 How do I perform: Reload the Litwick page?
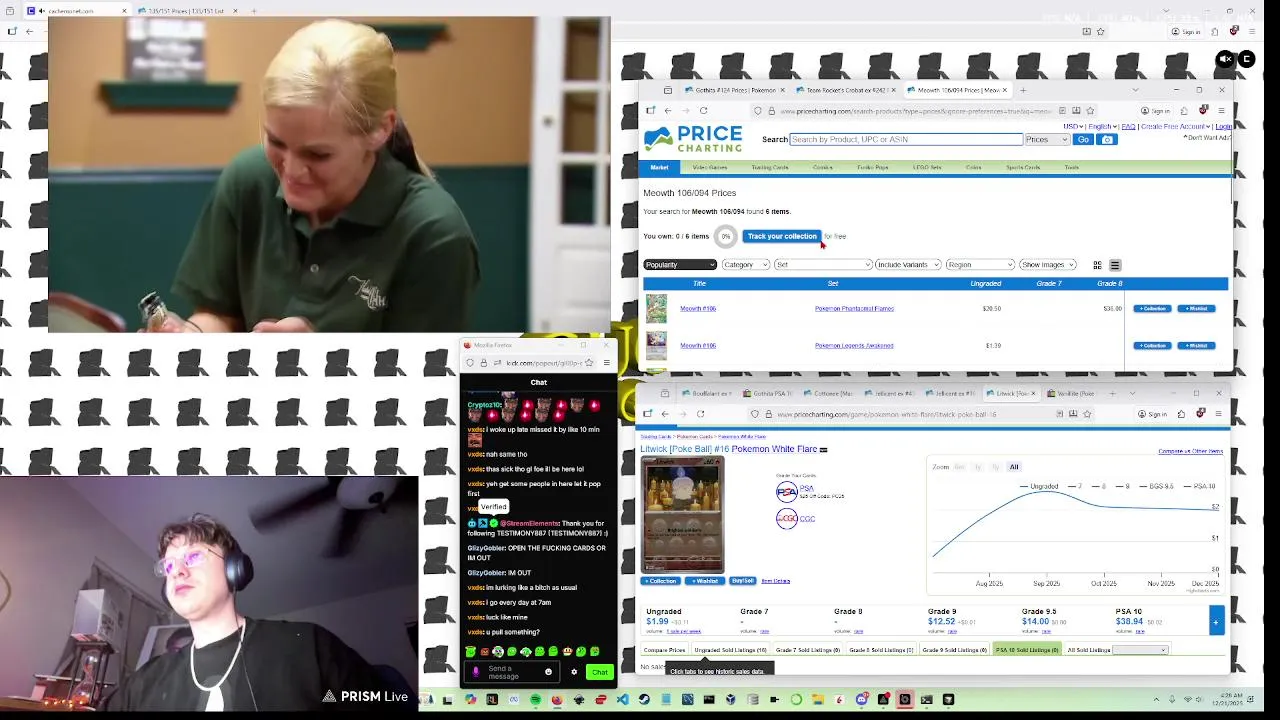click(x=700, y=414)
